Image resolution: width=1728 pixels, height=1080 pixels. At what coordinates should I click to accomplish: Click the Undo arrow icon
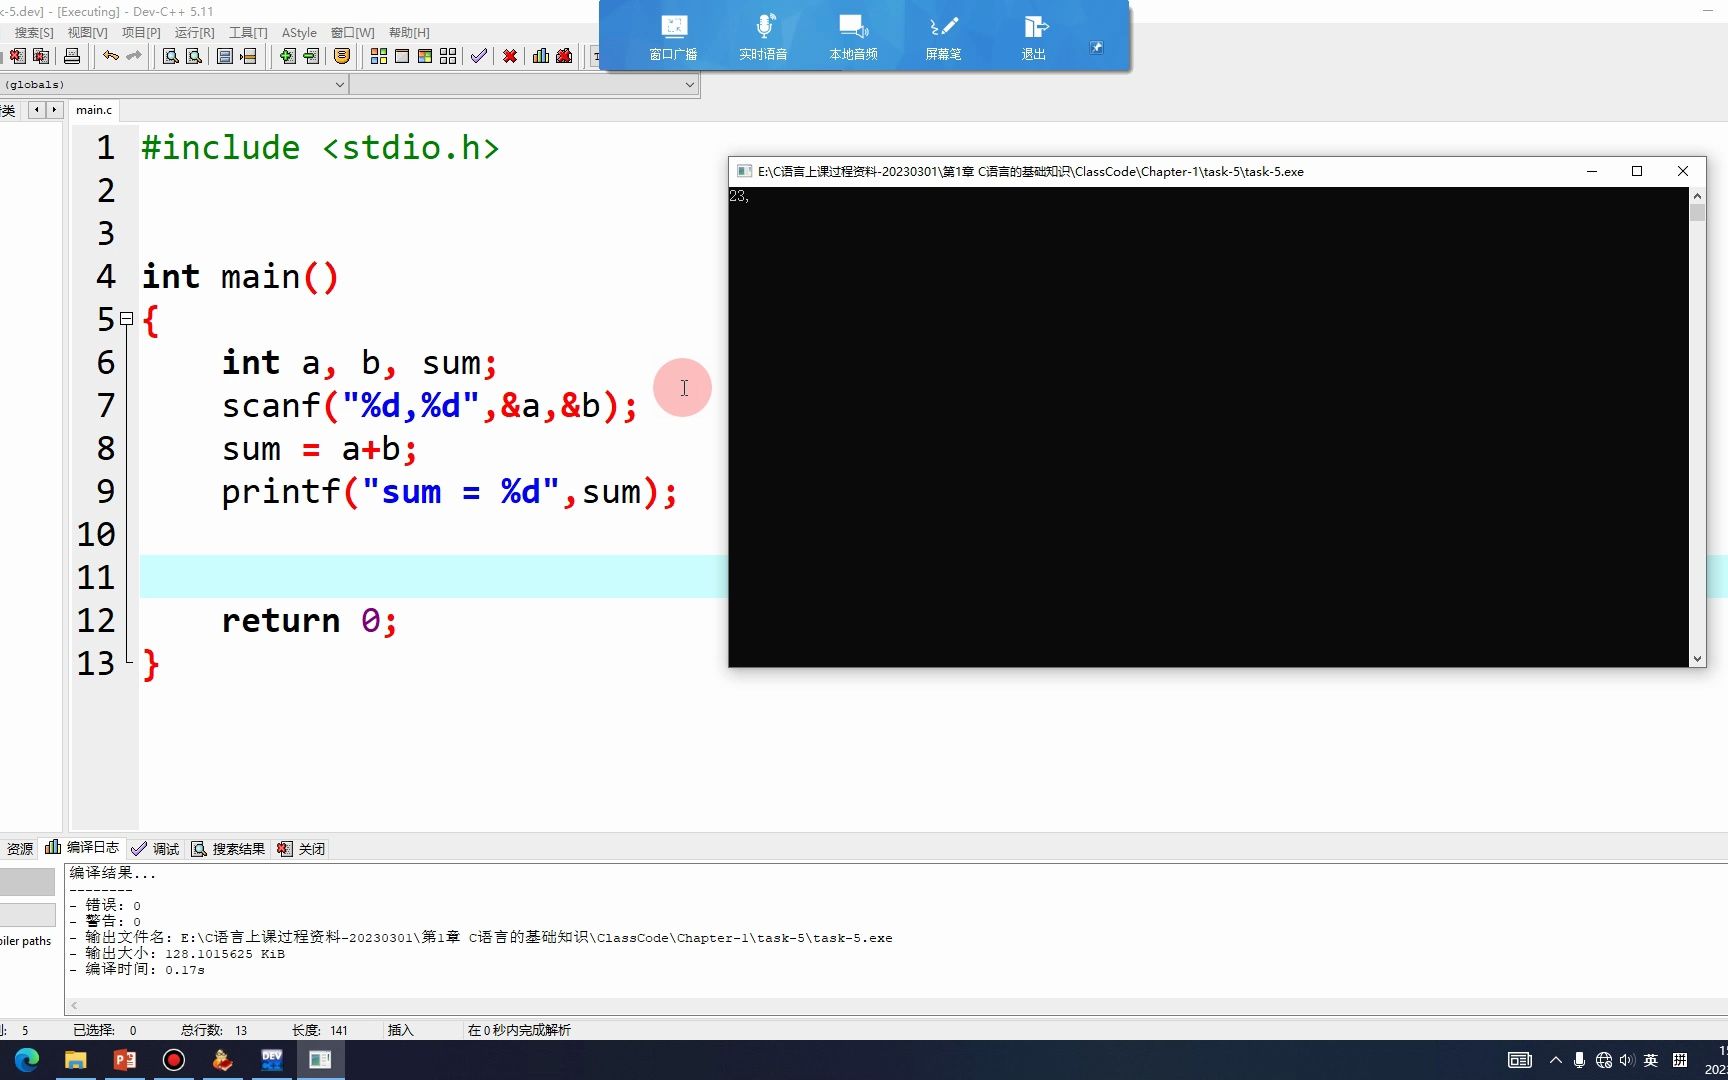(x=111, y=56)
